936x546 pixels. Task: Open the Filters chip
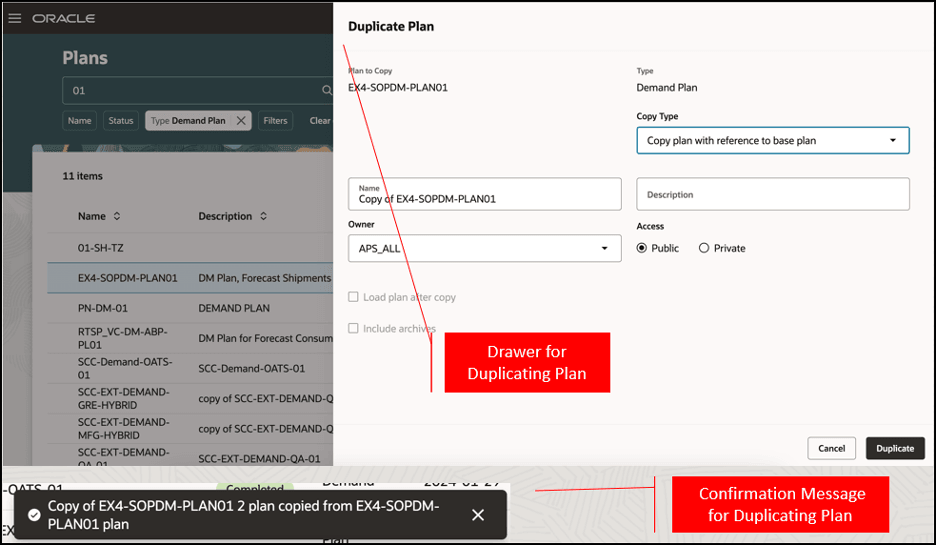(275, 121)
